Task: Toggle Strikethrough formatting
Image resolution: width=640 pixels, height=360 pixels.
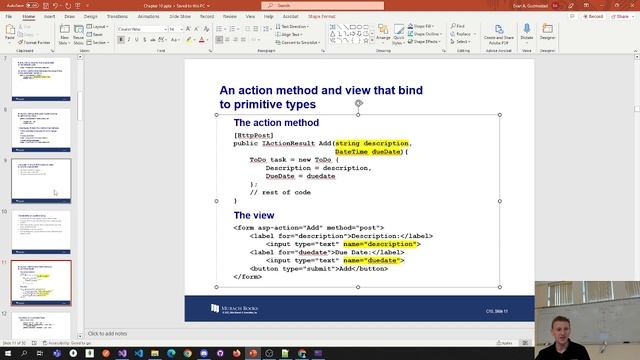Action: click(153, 40)
